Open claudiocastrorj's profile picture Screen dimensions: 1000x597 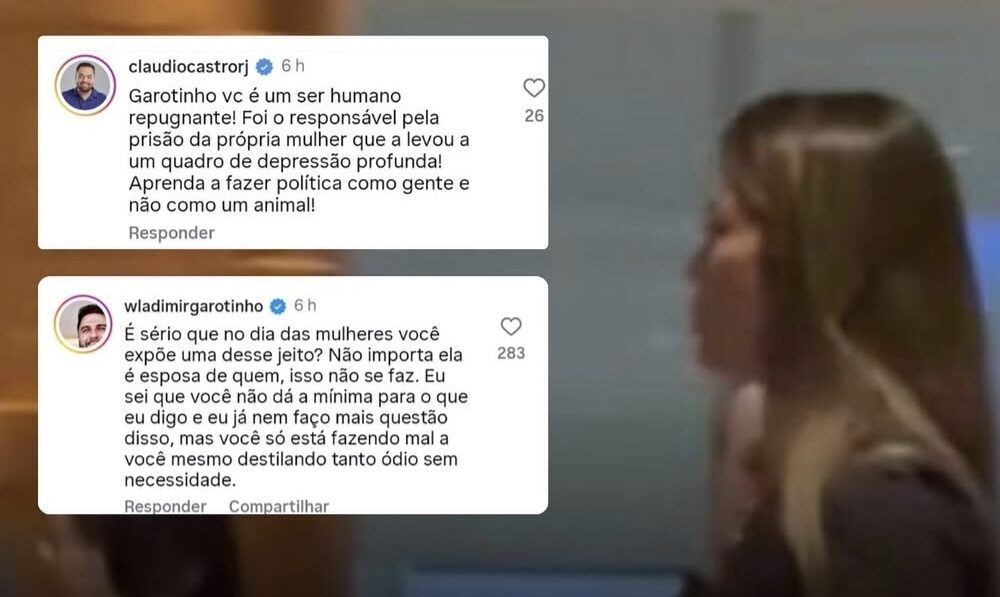point(85,85)
